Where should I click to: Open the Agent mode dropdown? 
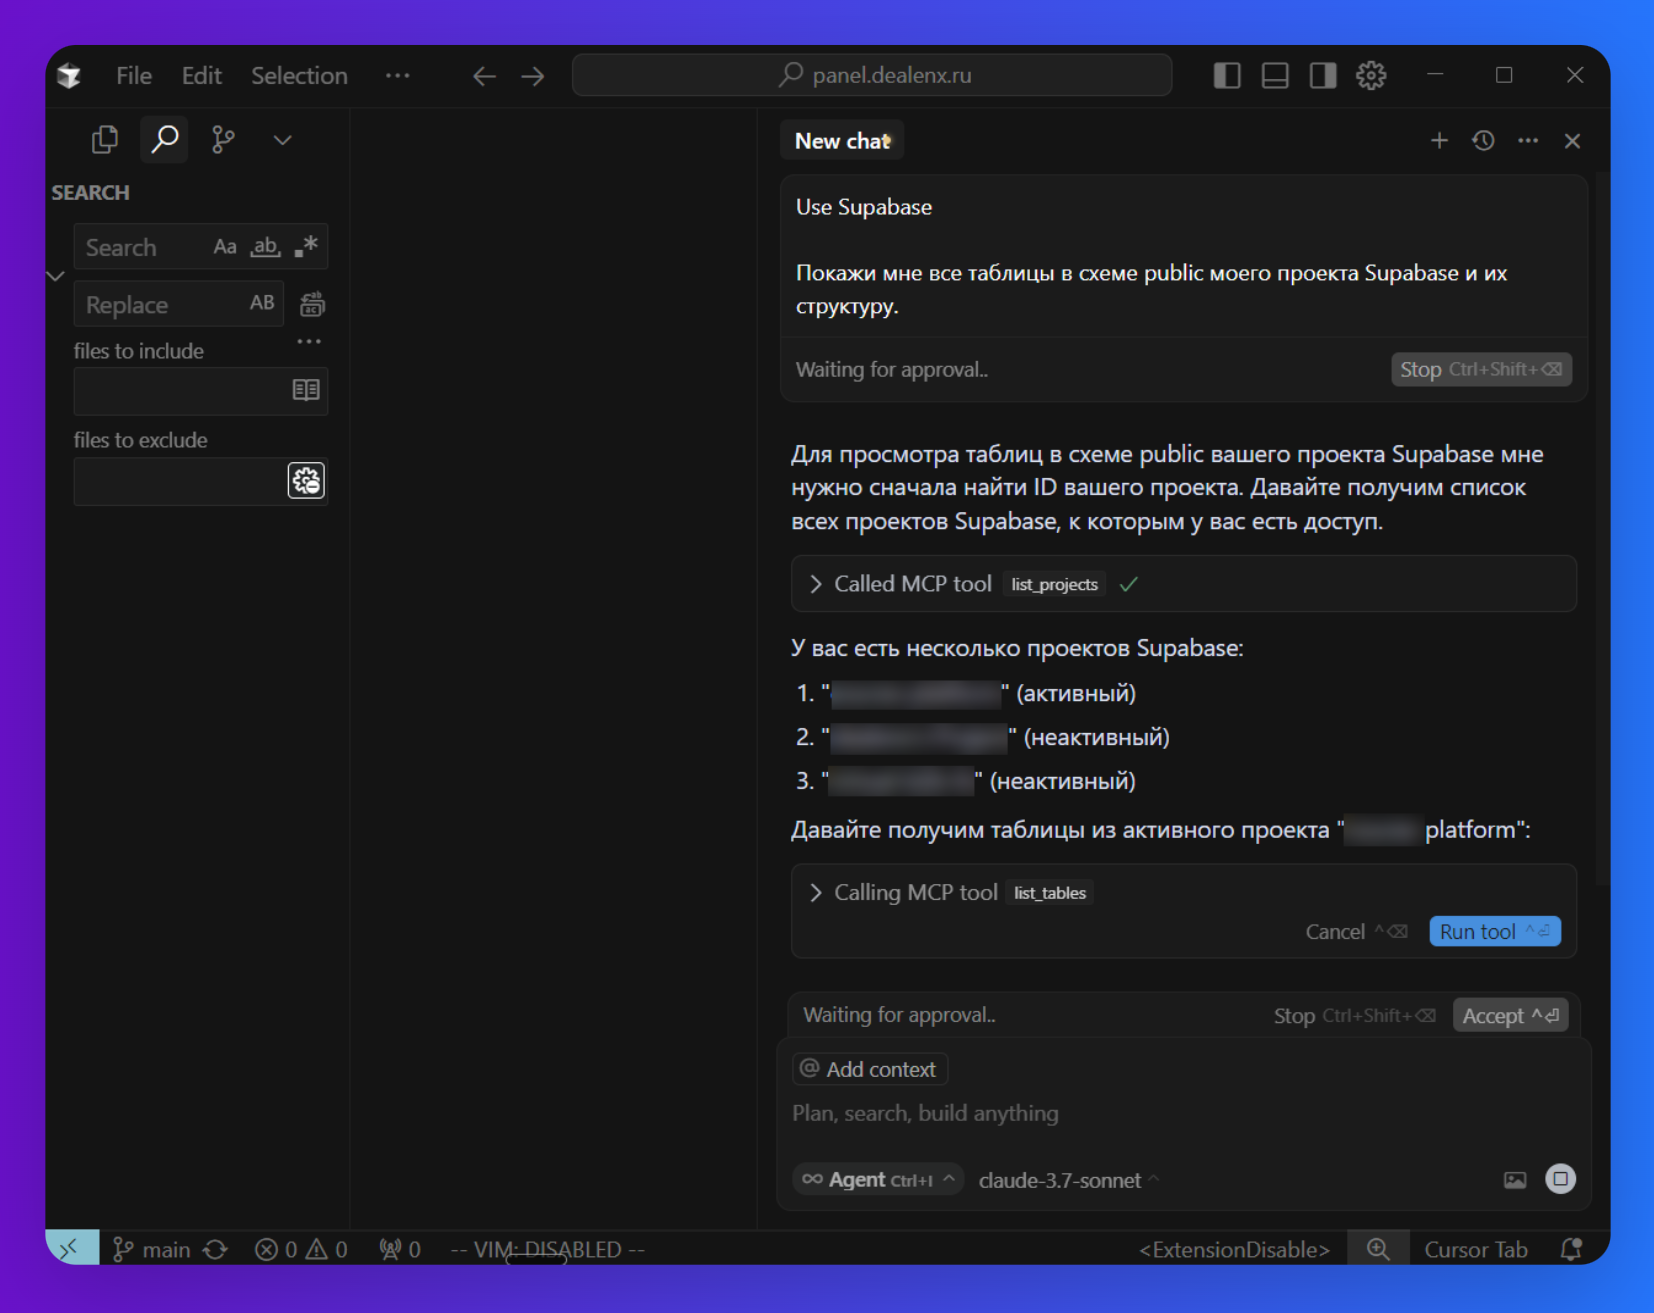click(x=879, y=1180)
